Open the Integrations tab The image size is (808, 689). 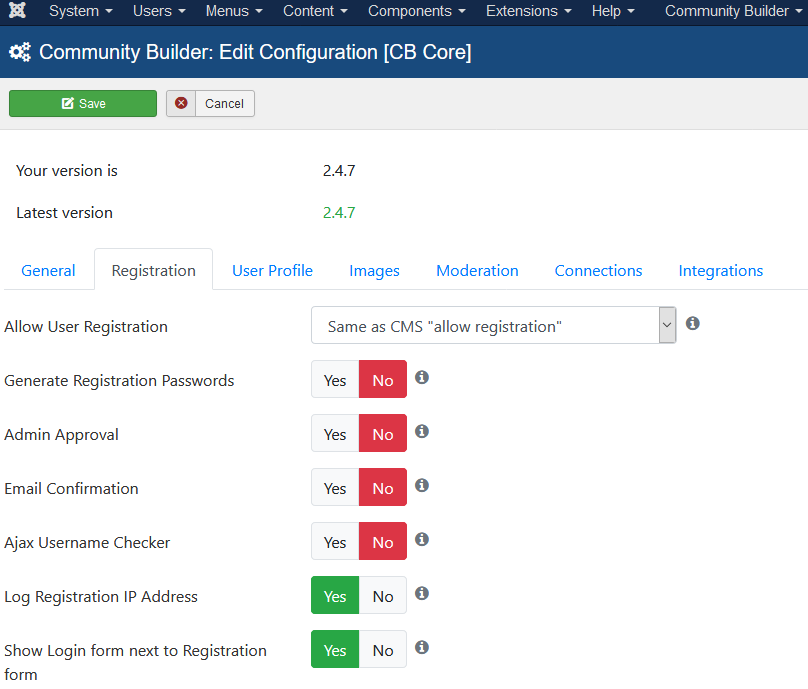coord(720,270)
